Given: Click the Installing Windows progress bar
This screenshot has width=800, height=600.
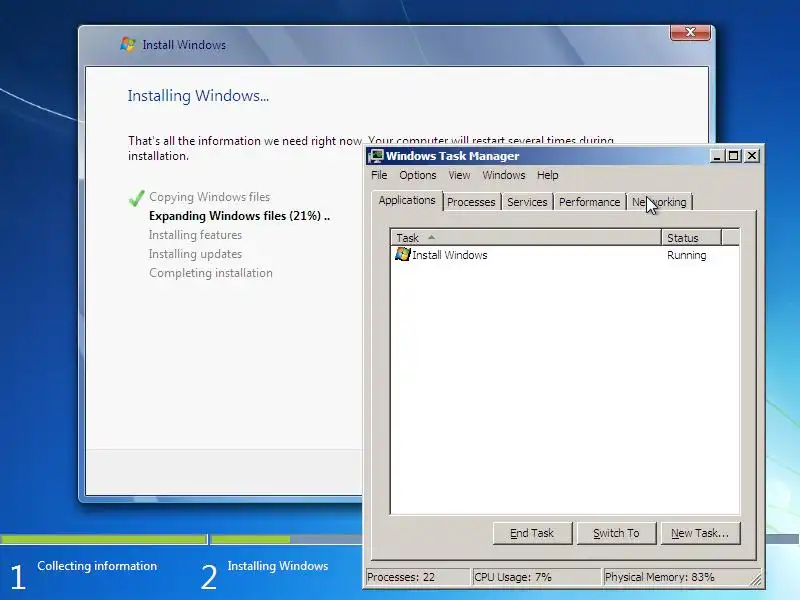Looking at the screenshot, I should [287, 539].
